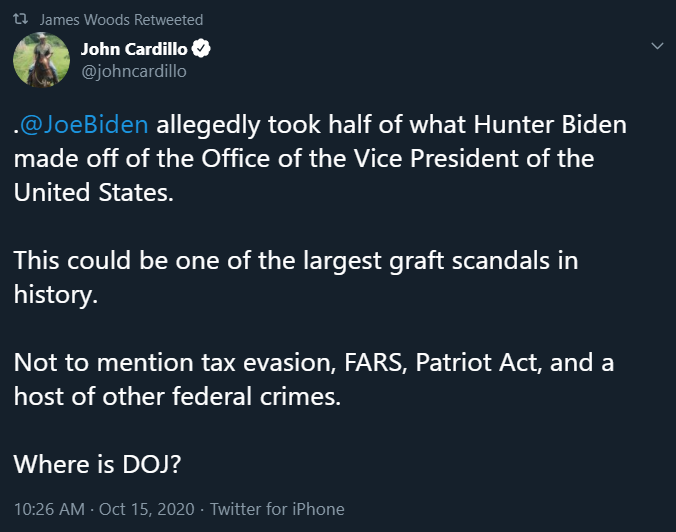
Task: Click the 10:26 AM timestamp
Action: point(49,509)
